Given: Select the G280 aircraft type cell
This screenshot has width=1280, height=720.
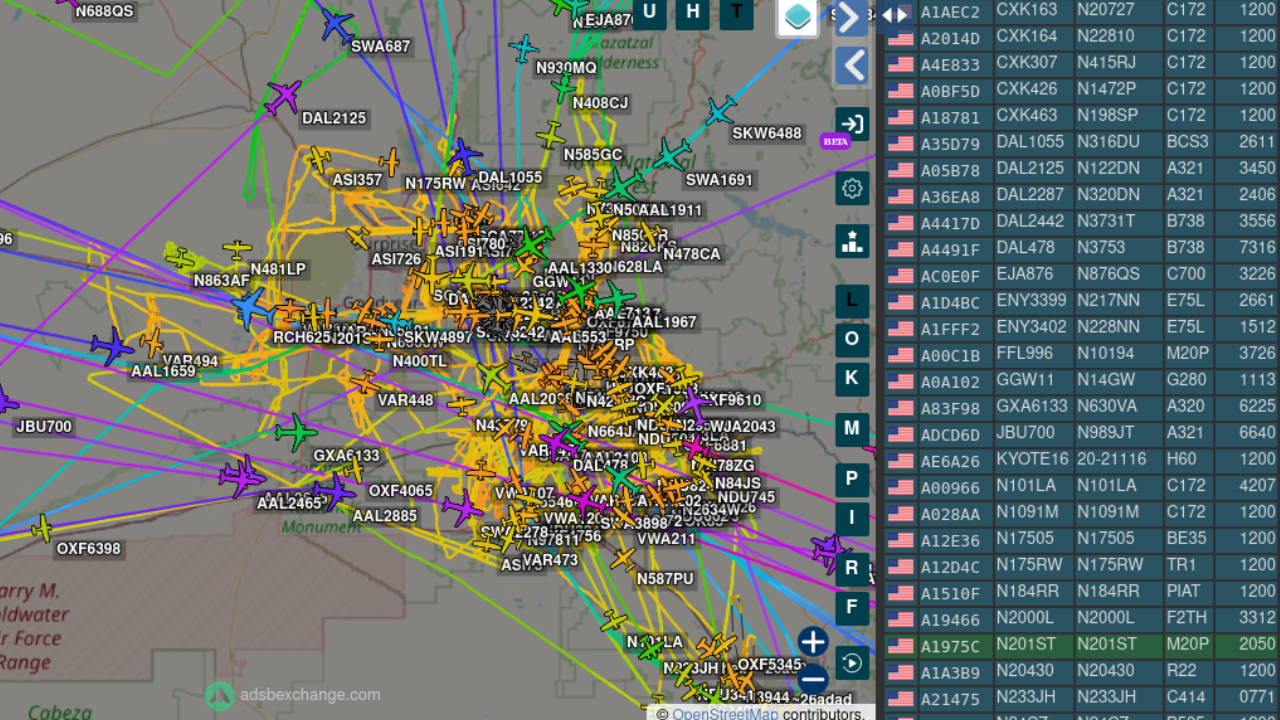Looking at the screenshot, I should pyautogui.click(x=1189, y=380).
